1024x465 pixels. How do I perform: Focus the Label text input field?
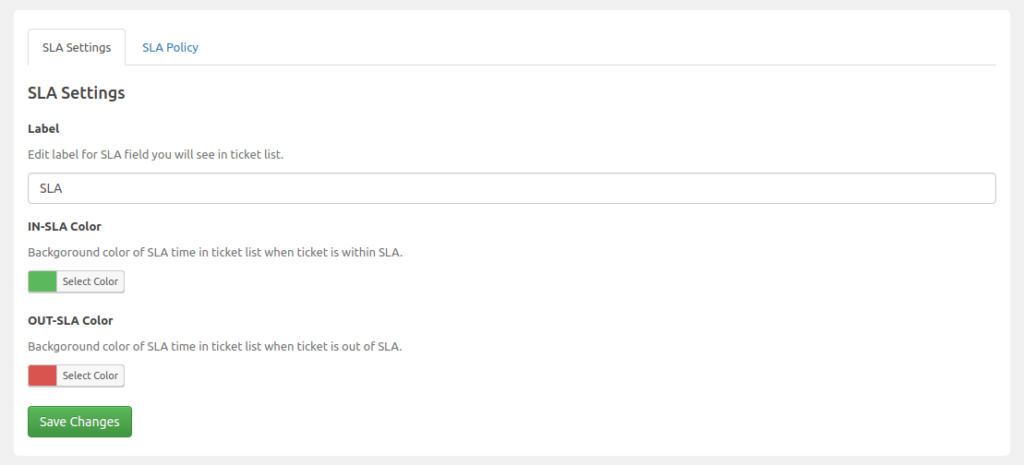(511, 188)
